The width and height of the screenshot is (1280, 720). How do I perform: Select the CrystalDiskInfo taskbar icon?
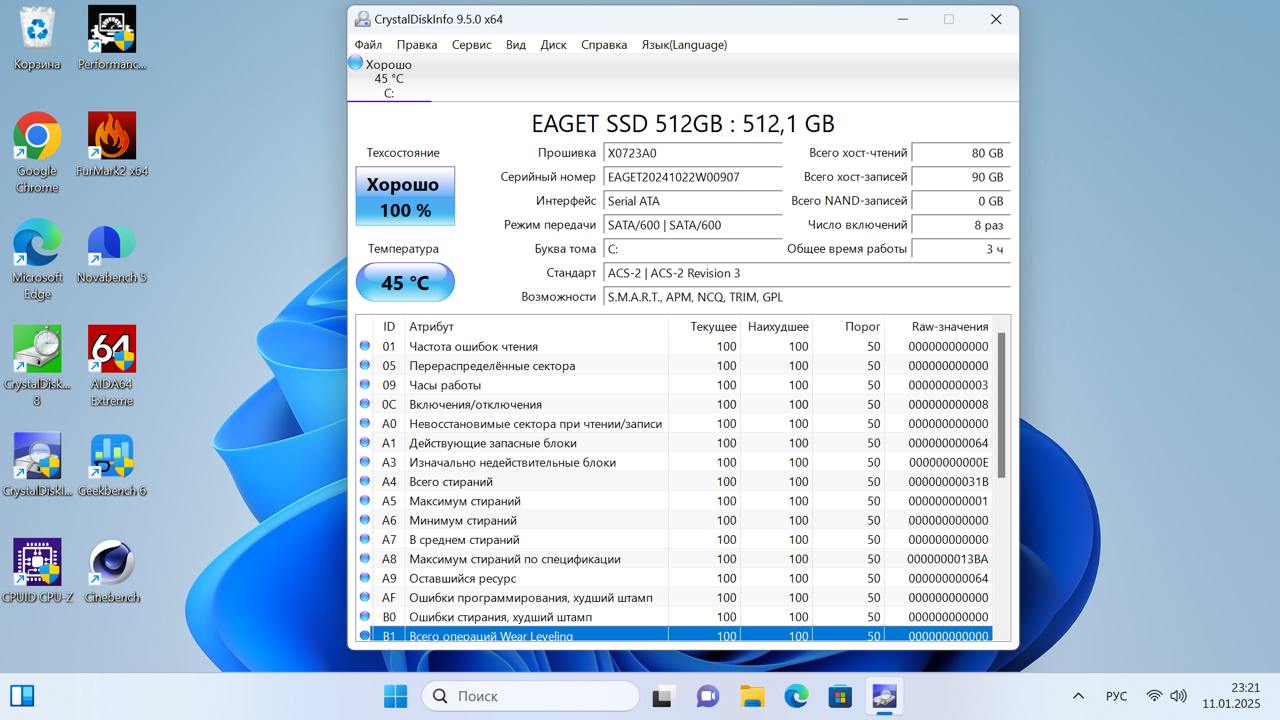[x=884, y=696]
